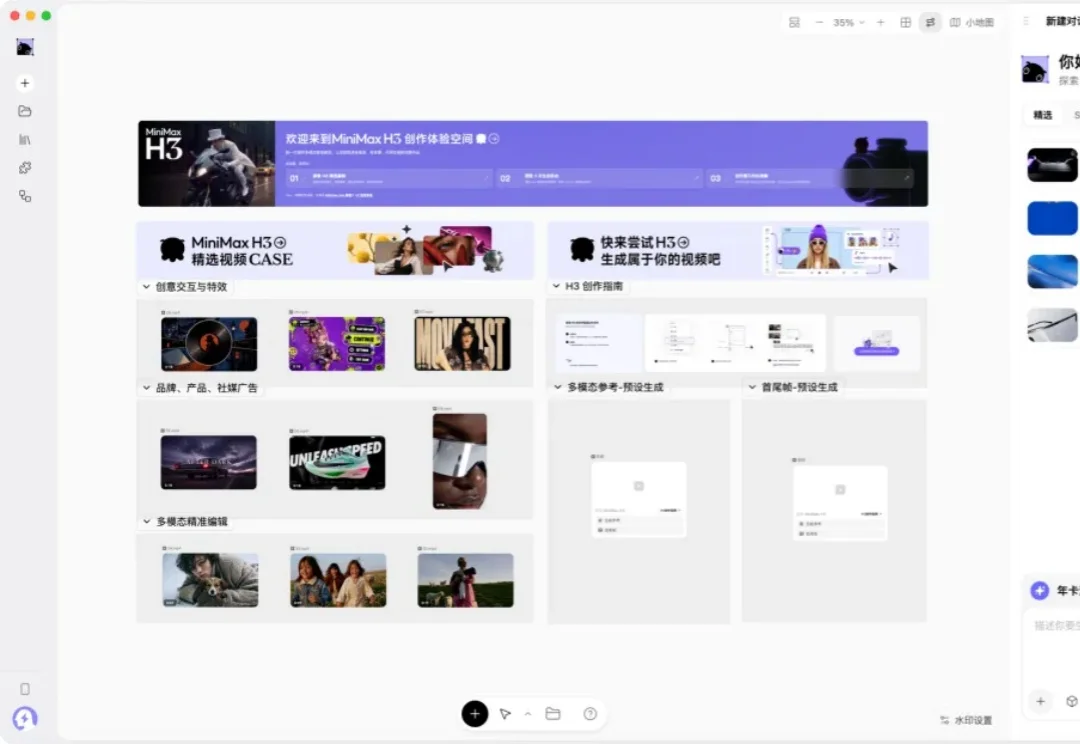Image resolution: width=1080 pixels, height=744 pixels.
Task: Open the two people walking in meadow thumbnail
Action: click(466, 580)
